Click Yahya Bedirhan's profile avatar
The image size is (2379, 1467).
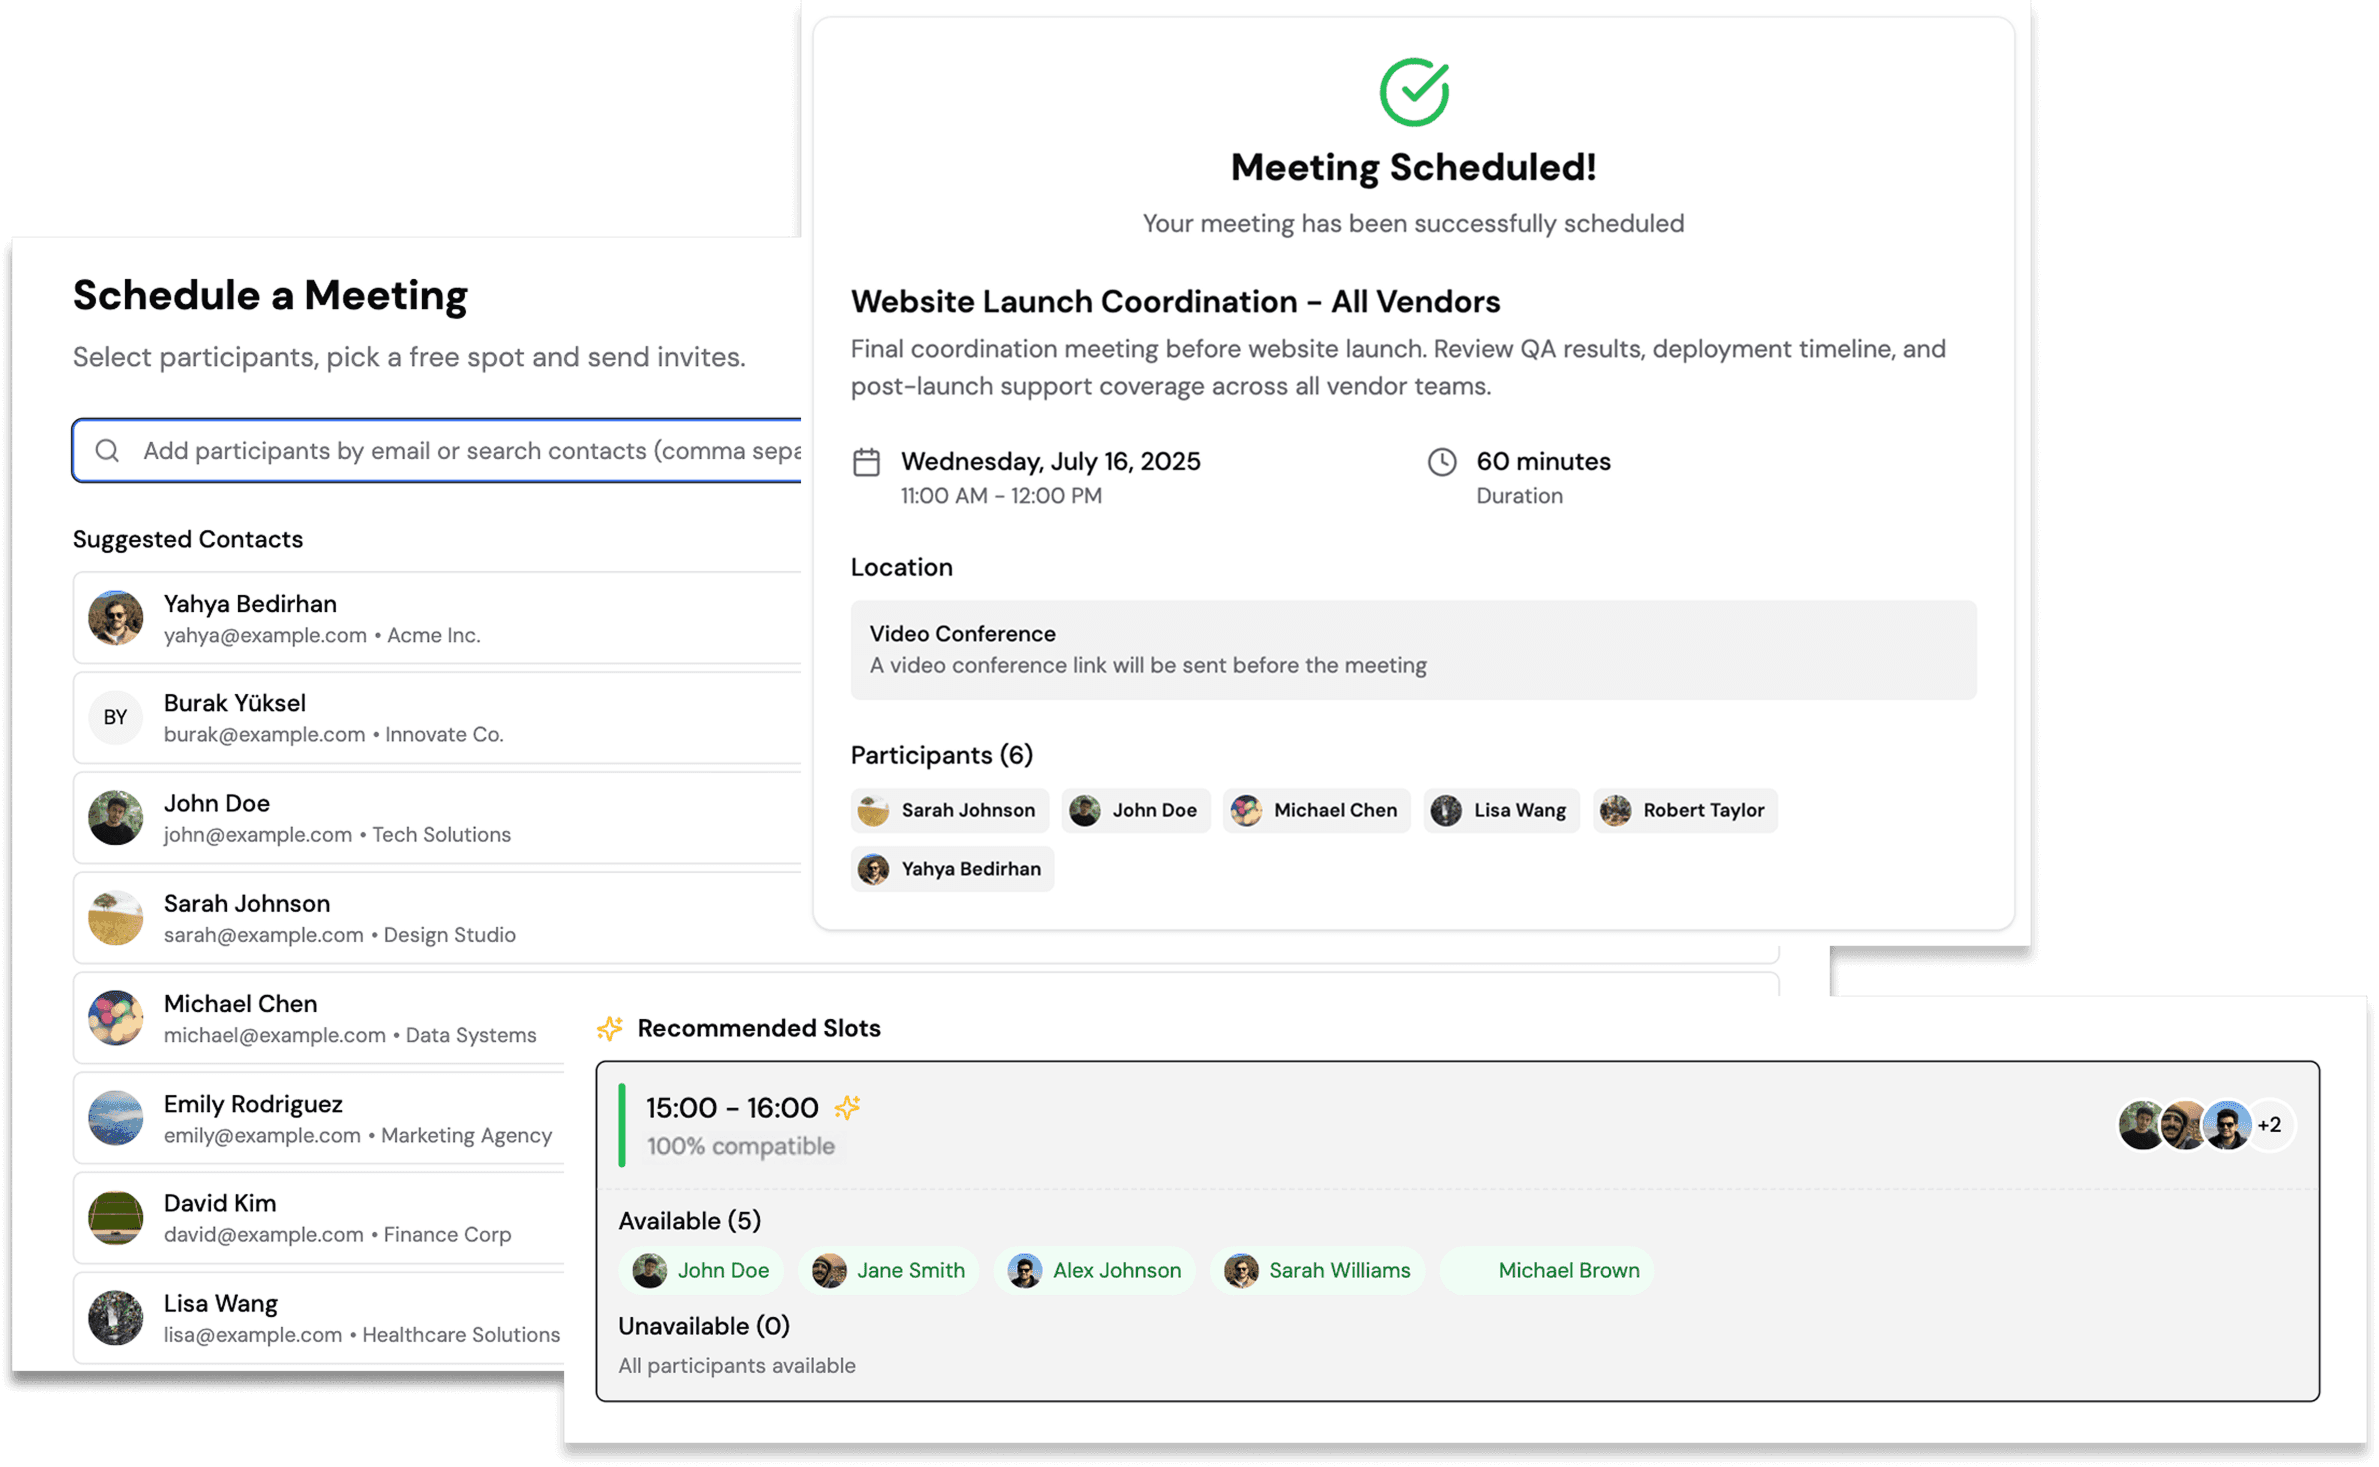pos(115,618)
